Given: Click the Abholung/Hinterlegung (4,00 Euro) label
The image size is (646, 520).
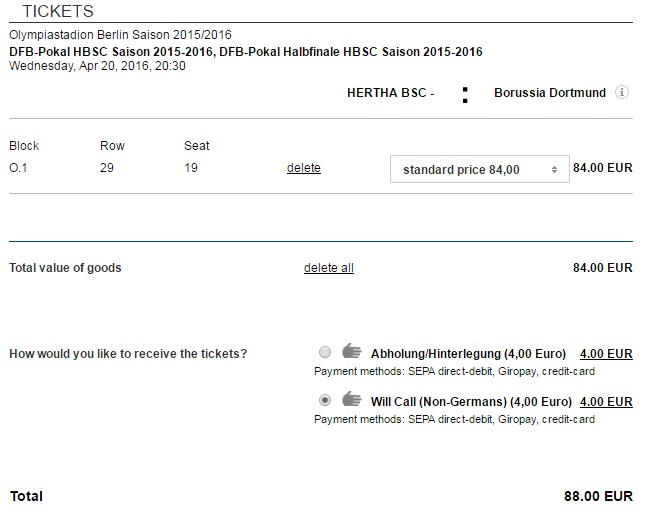Looking at the screenshot, I should [x=468, y=354].
